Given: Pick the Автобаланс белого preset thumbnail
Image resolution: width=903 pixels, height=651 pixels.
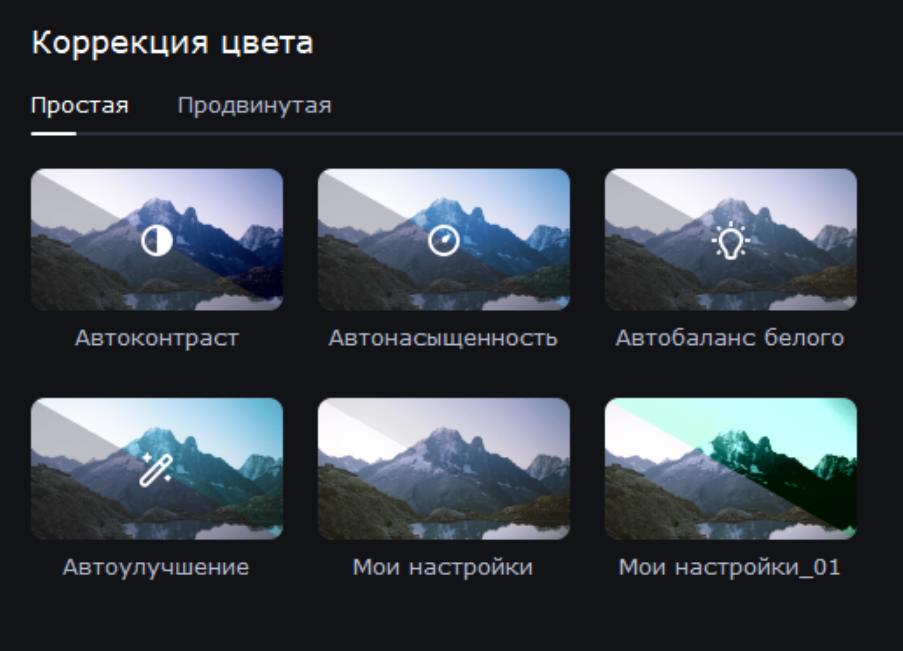Looking at the screenshot, I should [730, 240].
